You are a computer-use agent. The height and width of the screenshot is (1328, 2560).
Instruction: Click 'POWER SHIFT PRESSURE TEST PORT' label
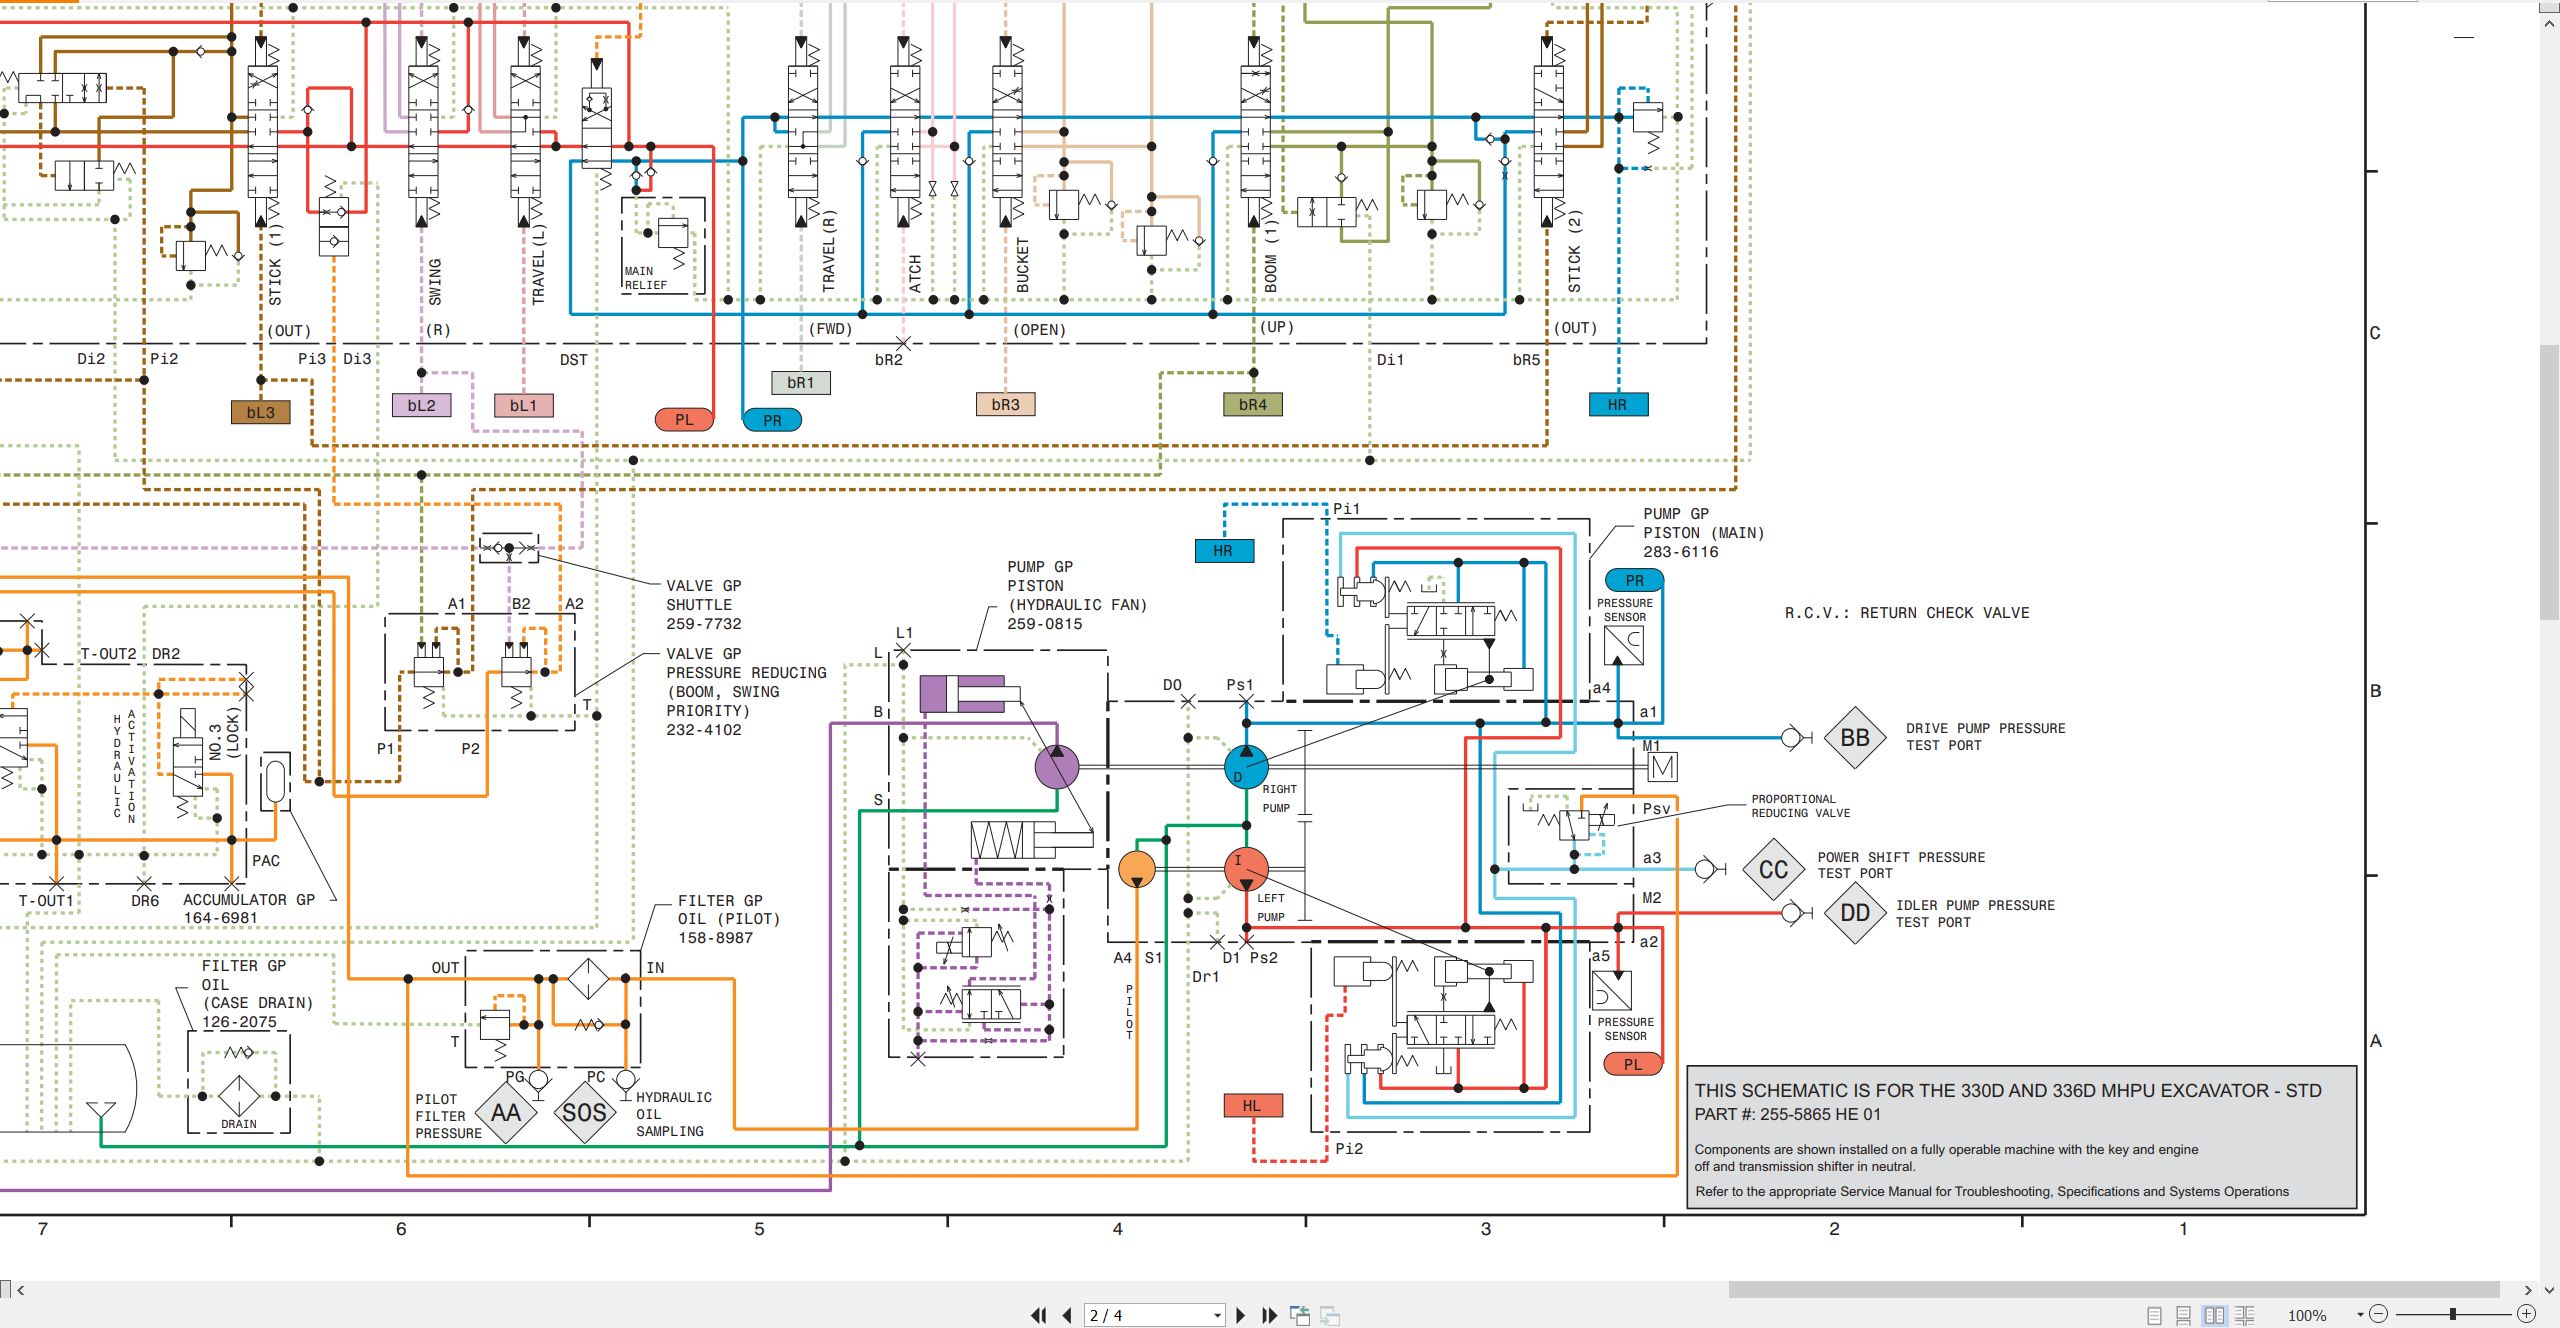(x=1902, y=865)
